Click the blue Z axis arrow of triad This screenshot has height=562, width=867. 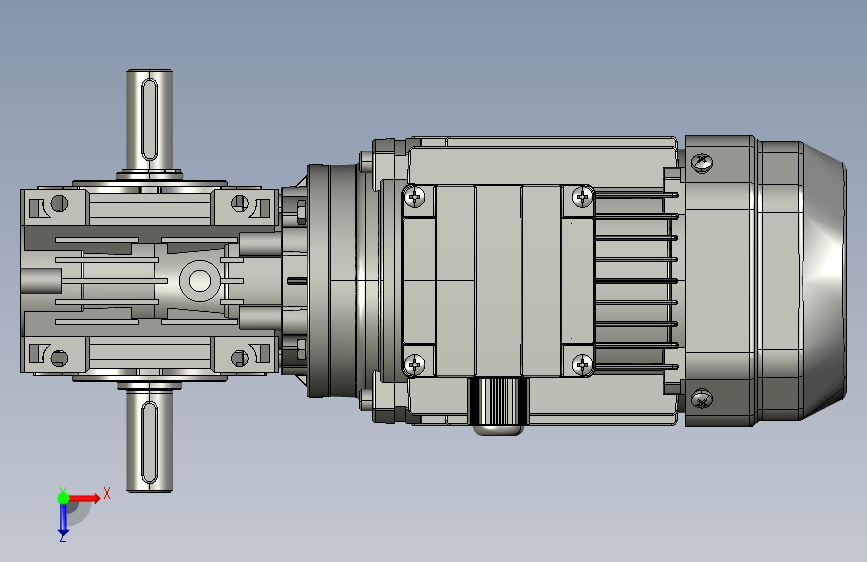[63, 520]
